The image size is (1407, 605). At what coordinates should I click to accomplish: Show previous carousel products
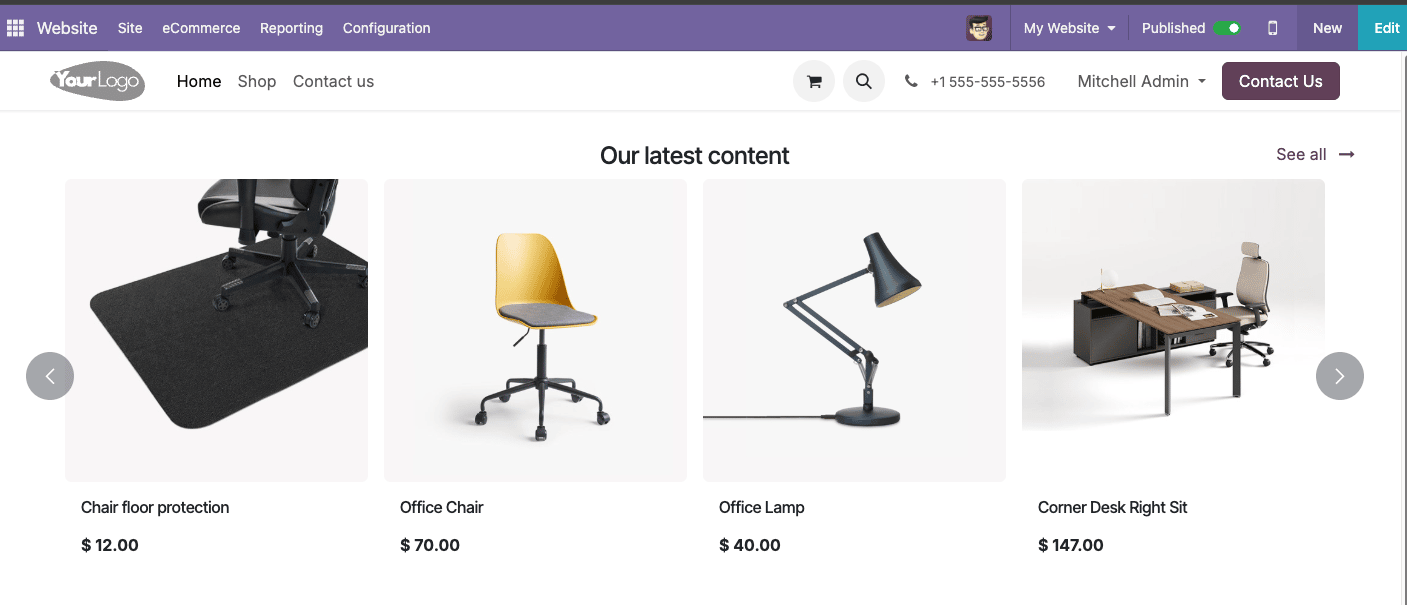coord(50,376)
